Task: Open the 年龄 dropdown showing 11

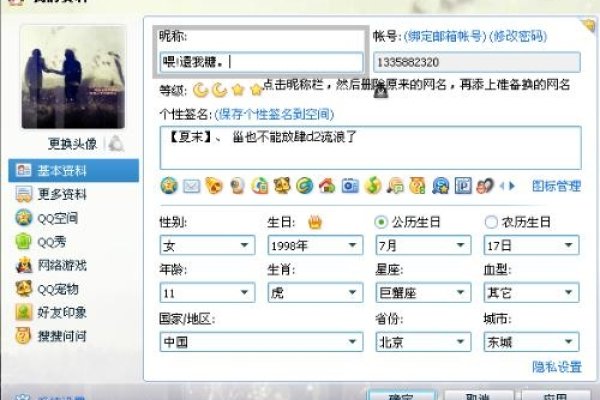Action: pos(207,293)
